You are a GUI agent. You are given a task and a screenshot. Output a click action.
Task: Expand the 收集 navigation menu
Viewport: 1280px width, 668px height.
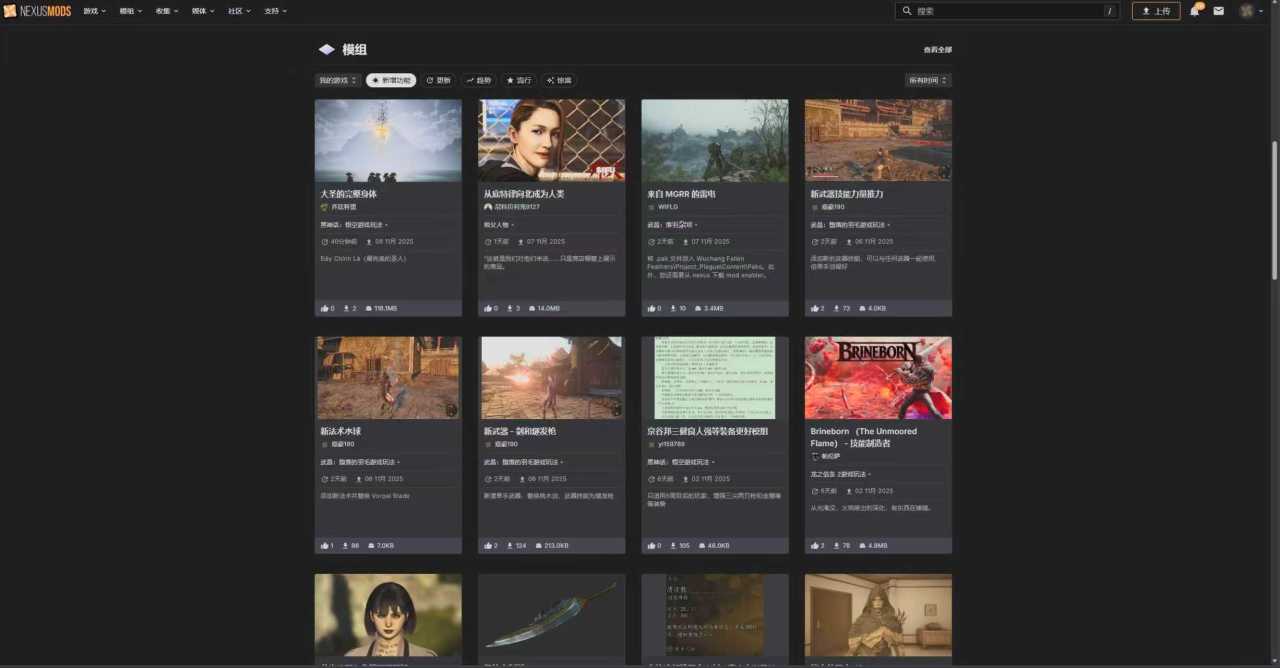pos(167,11)
